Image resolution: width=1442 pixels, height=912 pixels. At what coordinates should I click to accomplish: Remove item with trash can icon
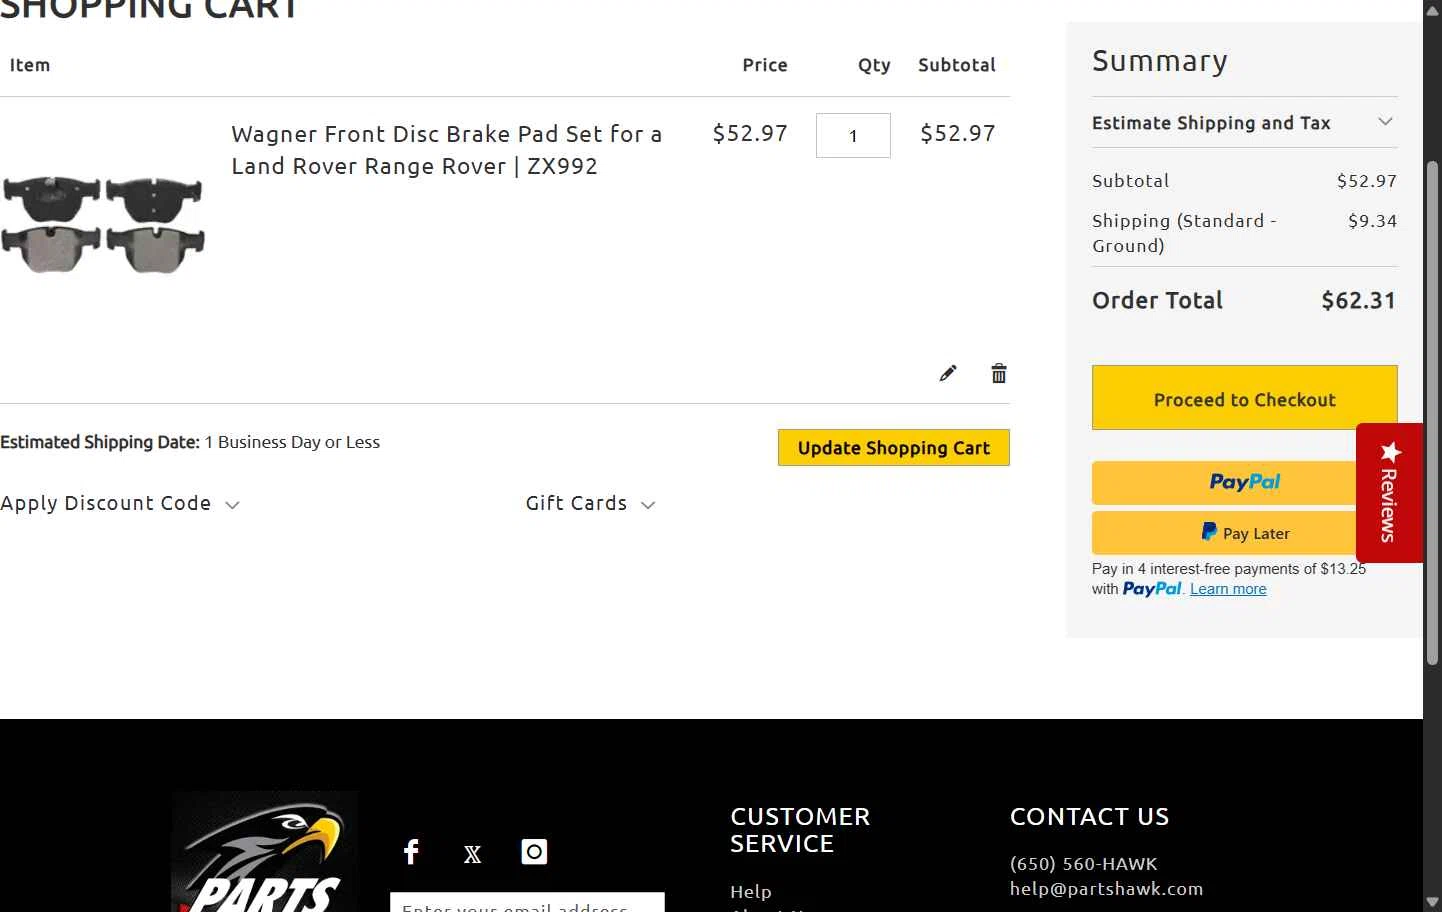(998, 373)
